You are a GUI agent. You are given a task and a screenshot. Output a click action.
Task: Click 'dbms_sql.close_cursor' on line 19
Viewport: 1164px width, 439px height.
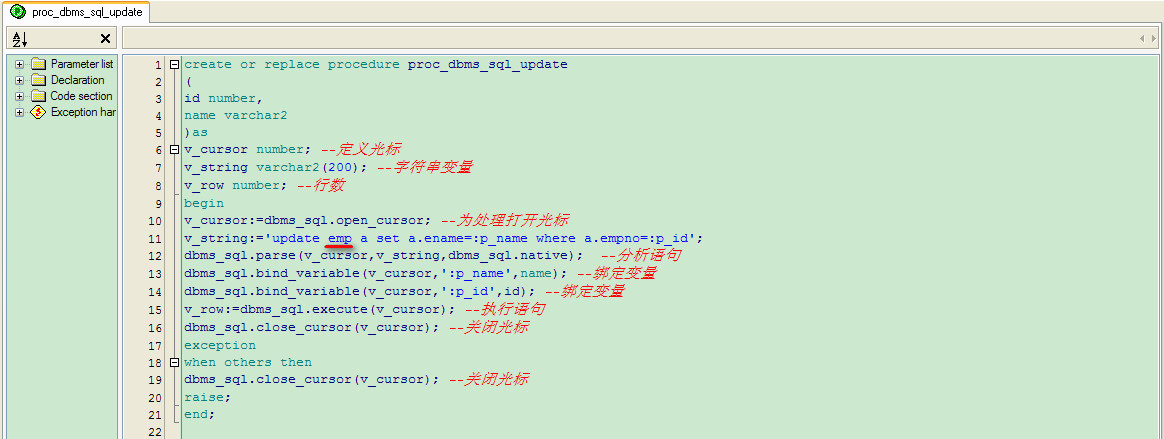coord(268,380)
